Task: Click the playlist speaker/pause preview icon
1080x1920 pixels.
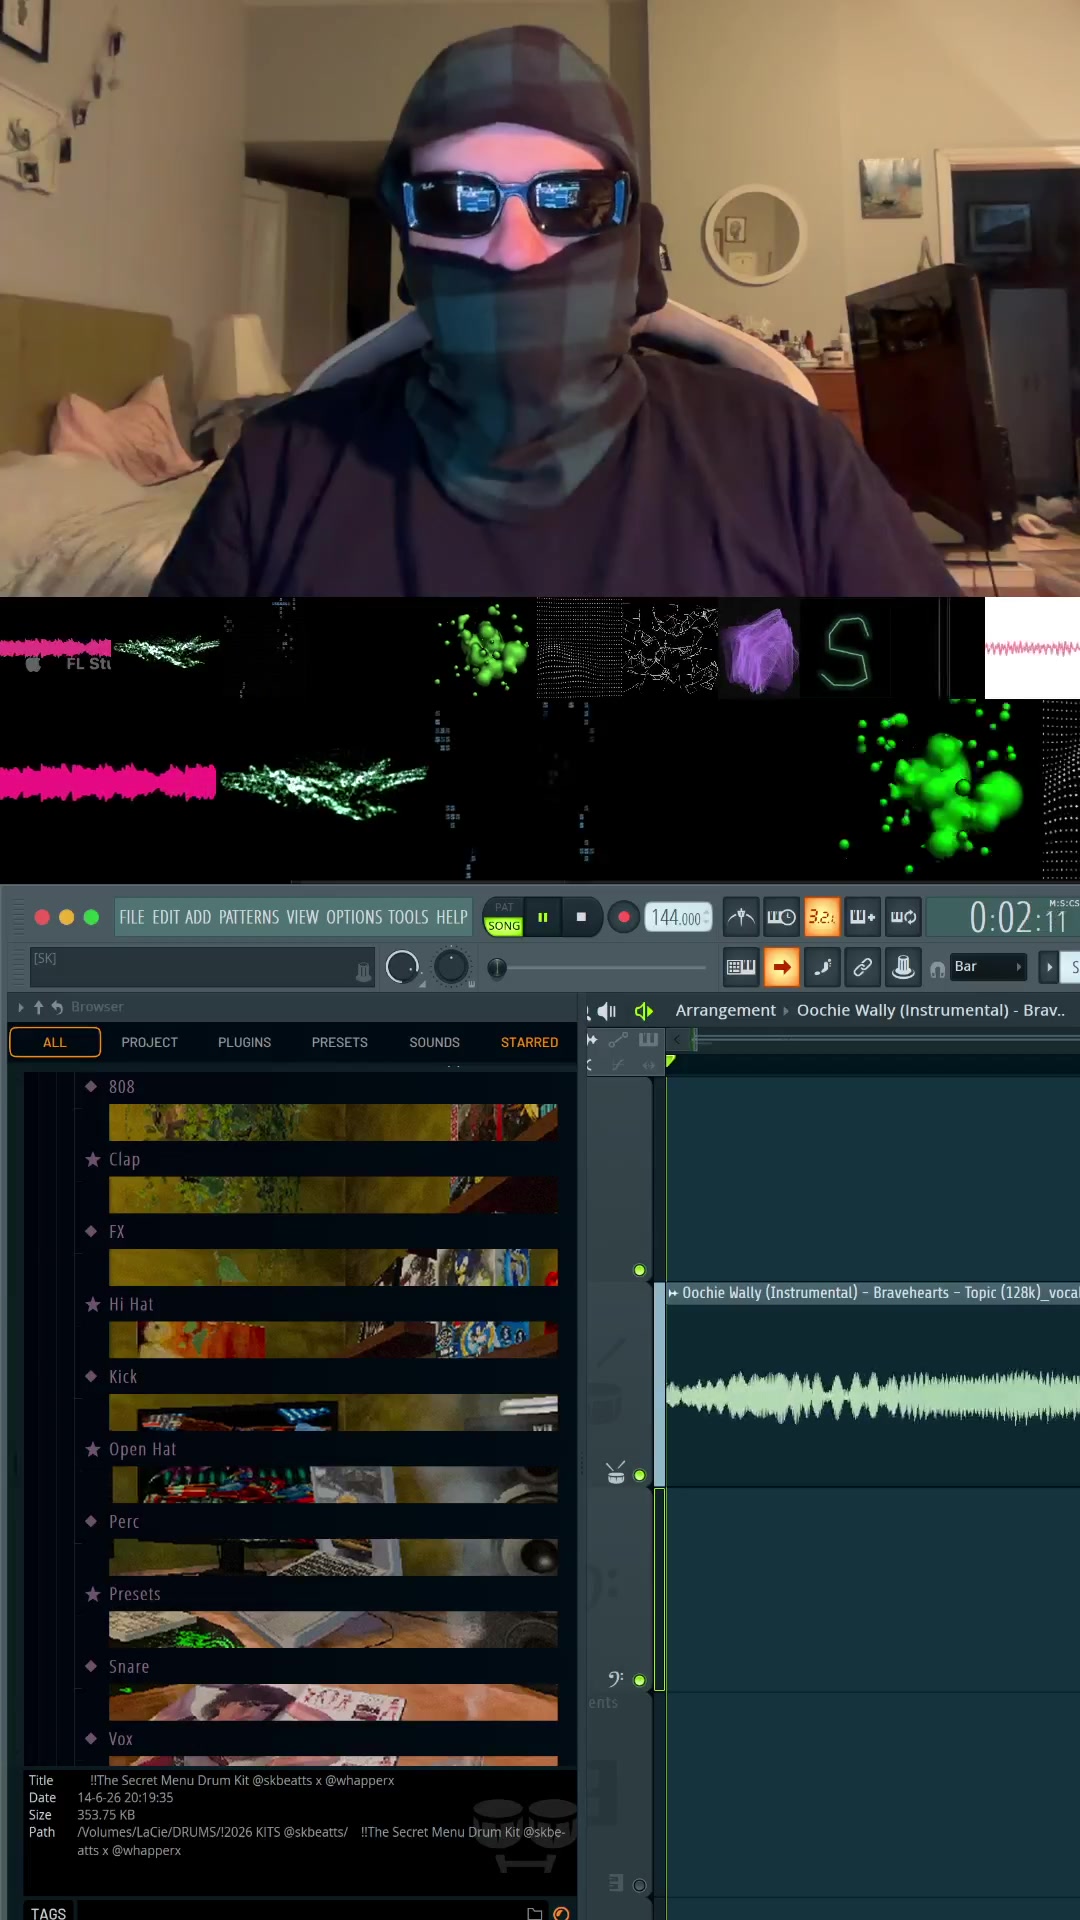Action: tap(606, 1011)
